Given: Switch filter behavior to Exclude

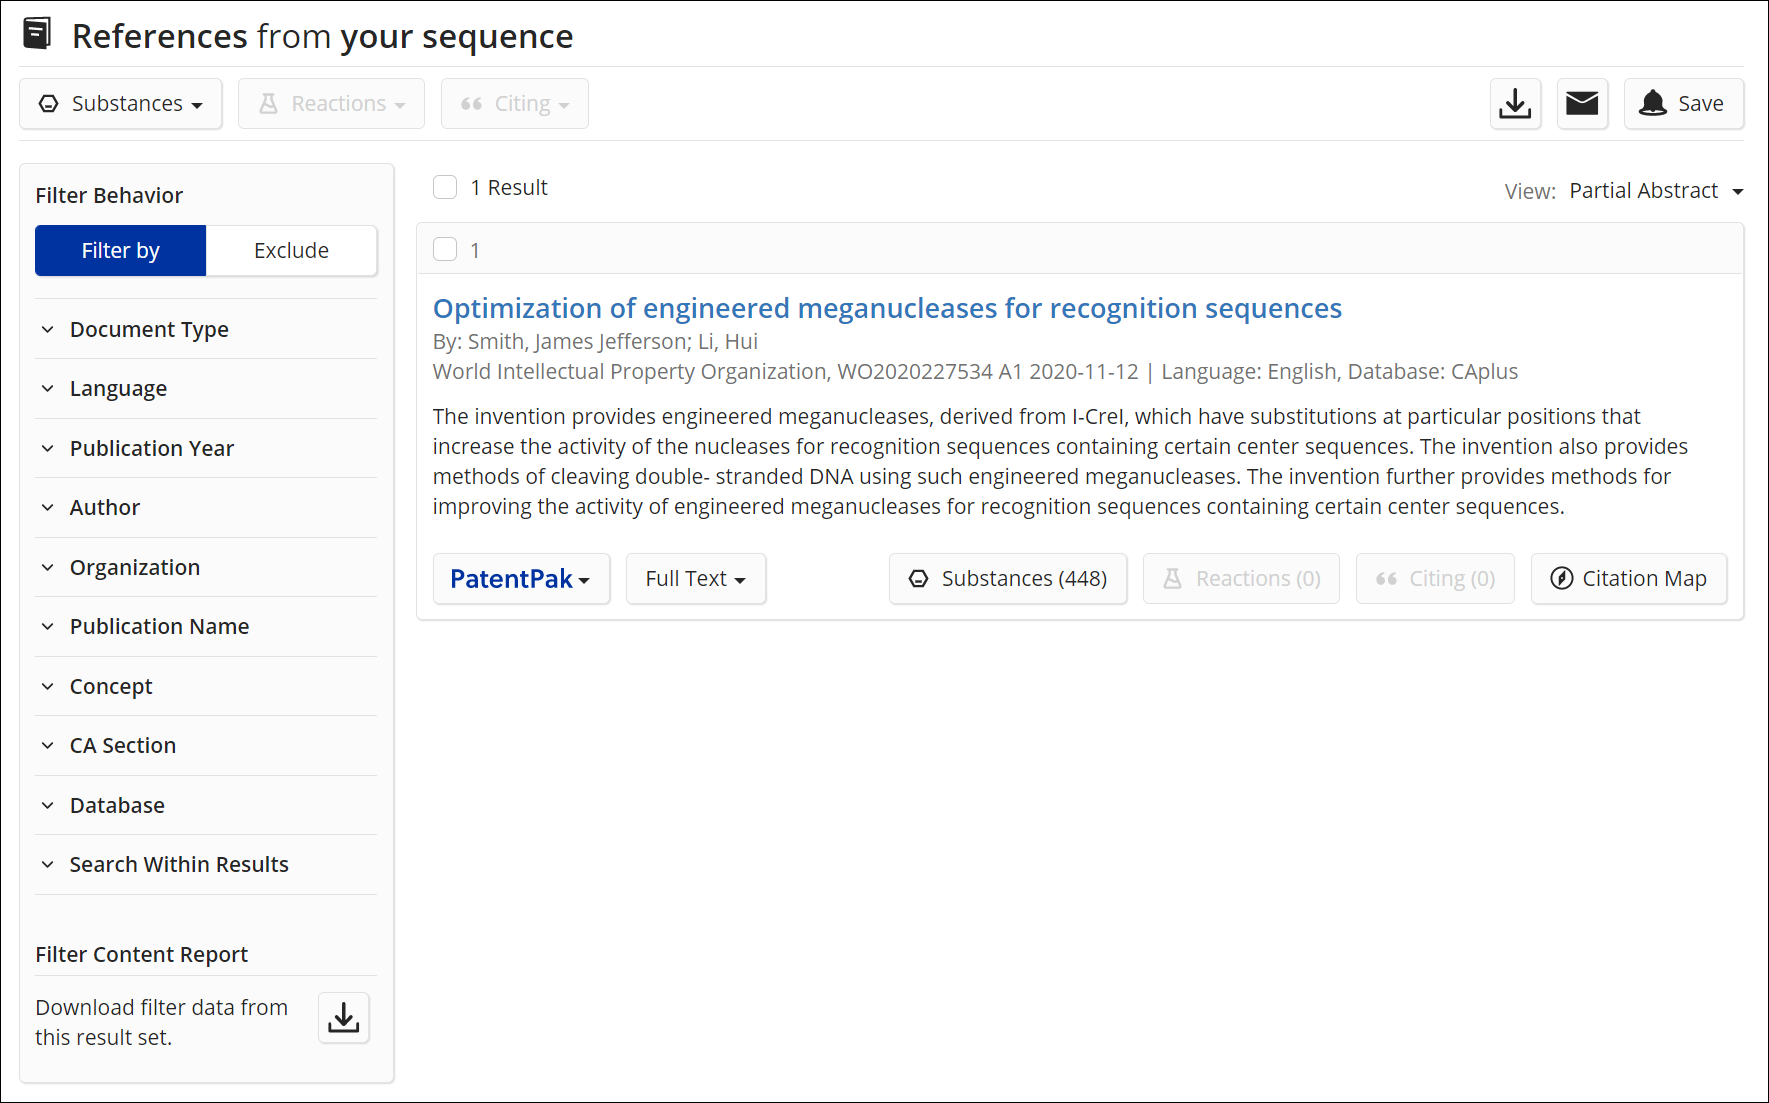Looking at the screenshot, I should (x=291, y=250).
